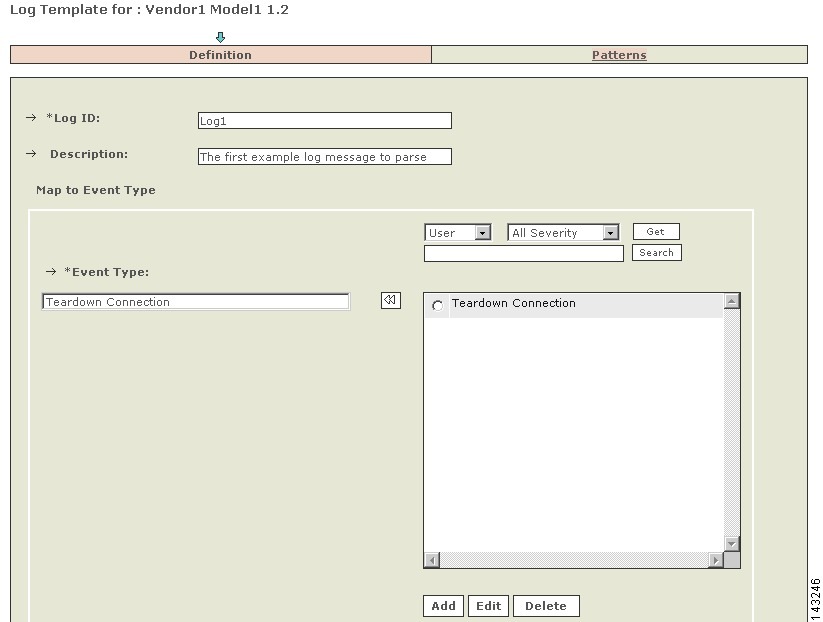Click the event list scroll down arrow
Image resolution: width=823 pixels, height=622 pixels.
tap(732, 544)
